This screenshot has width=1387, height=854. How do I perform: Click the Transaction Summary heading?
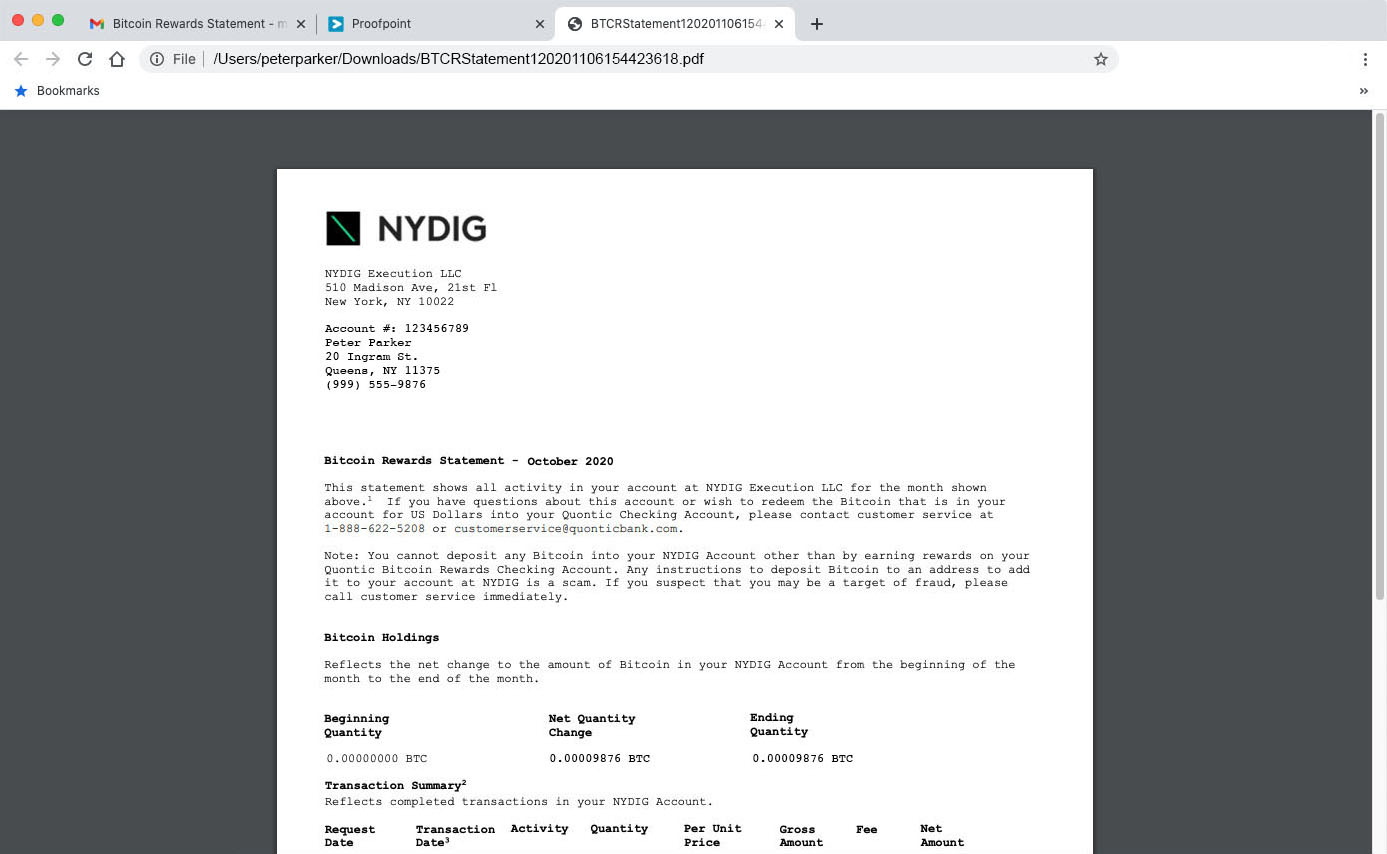pos(395,785)
